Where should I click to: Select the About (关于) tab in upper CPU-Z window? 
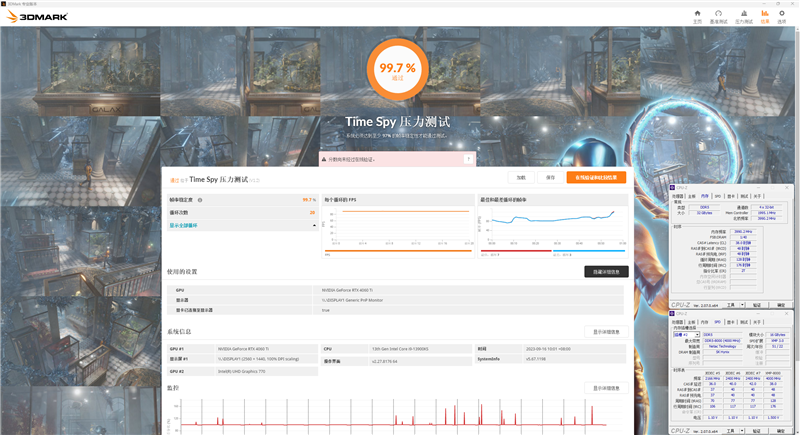[x=757, y=196]
